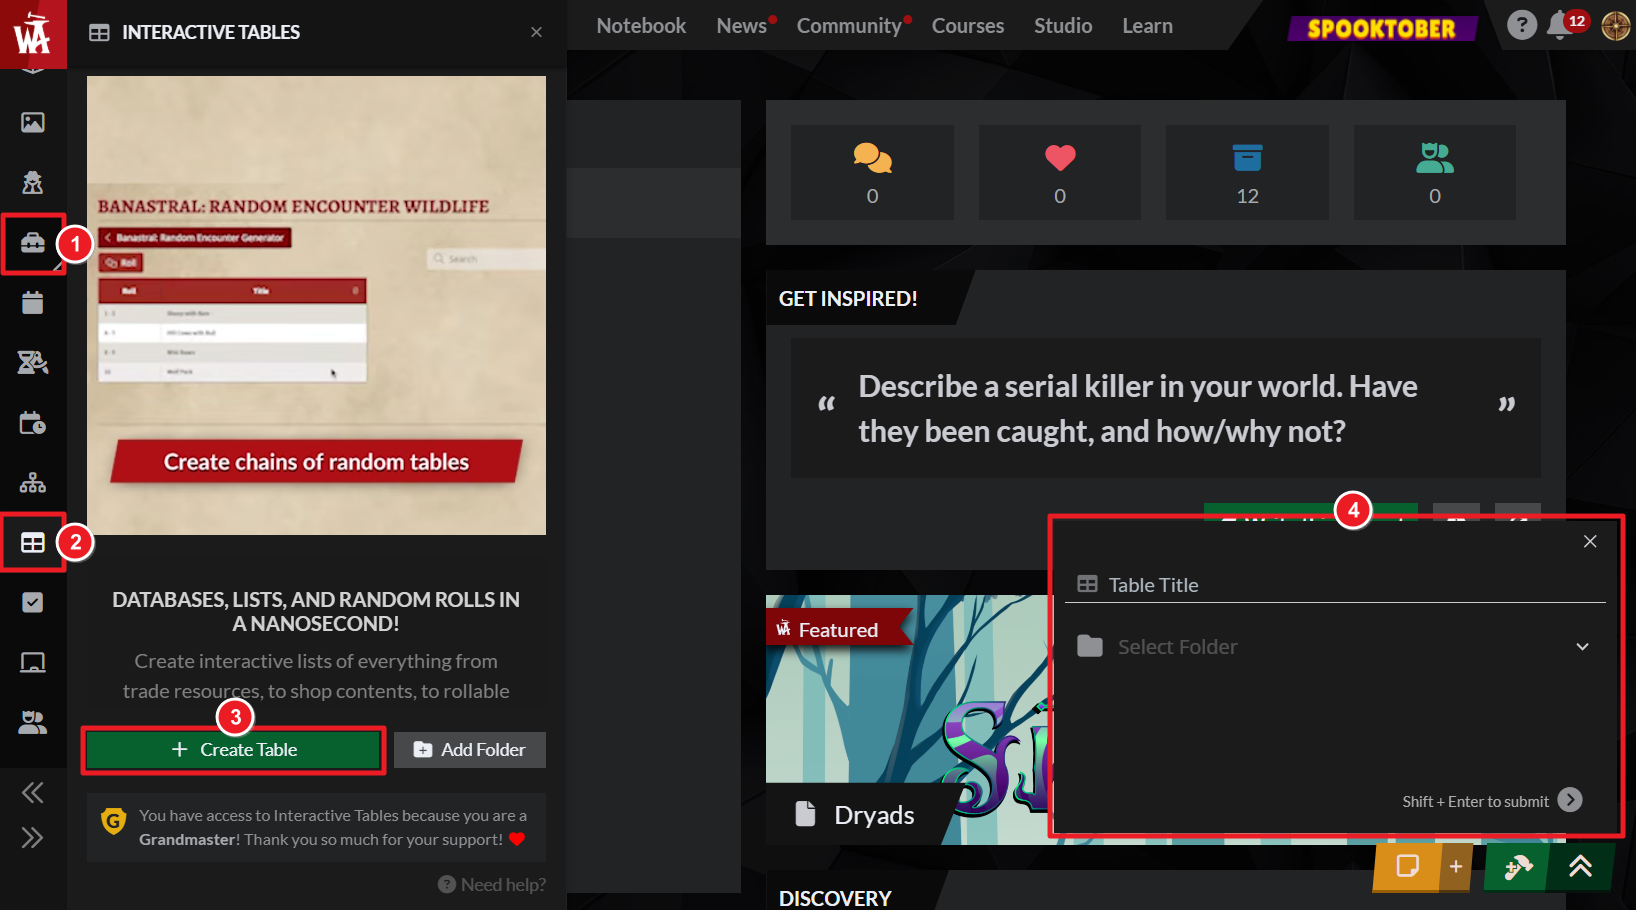Select the interactive tables sidebar icon

coord(32,543)
